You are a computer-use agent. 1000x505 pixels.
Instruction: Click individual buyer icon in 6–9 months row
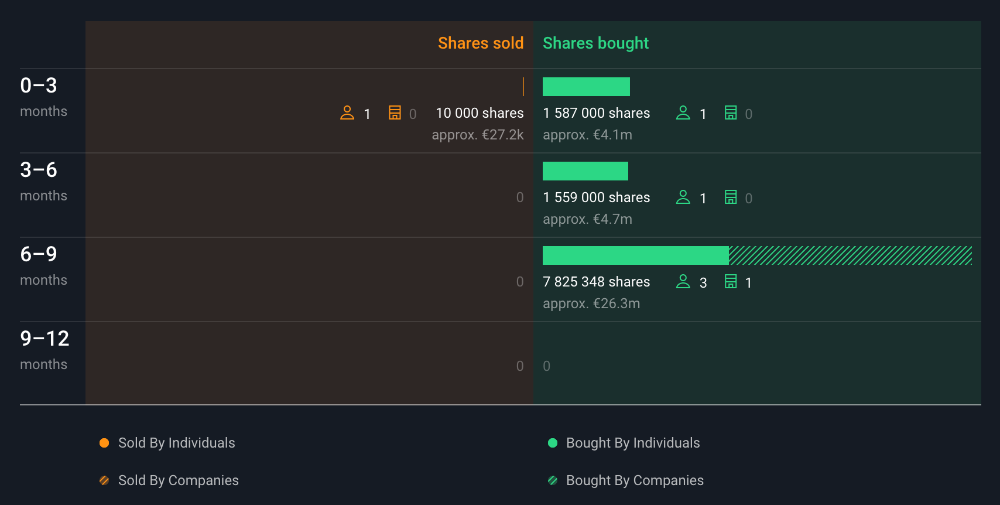point(683,282)
